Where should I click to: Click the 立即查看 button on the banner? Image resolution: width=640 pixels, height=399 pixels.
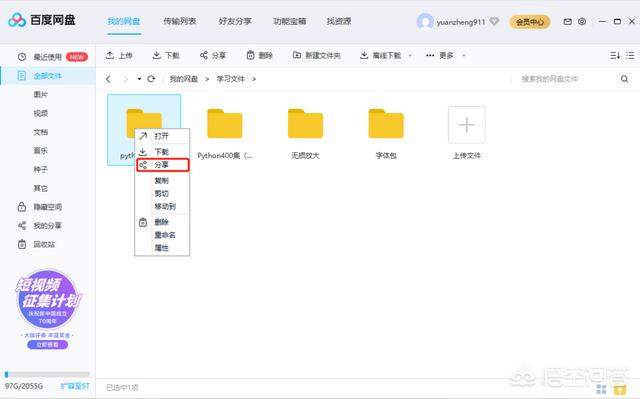point(48,345)
